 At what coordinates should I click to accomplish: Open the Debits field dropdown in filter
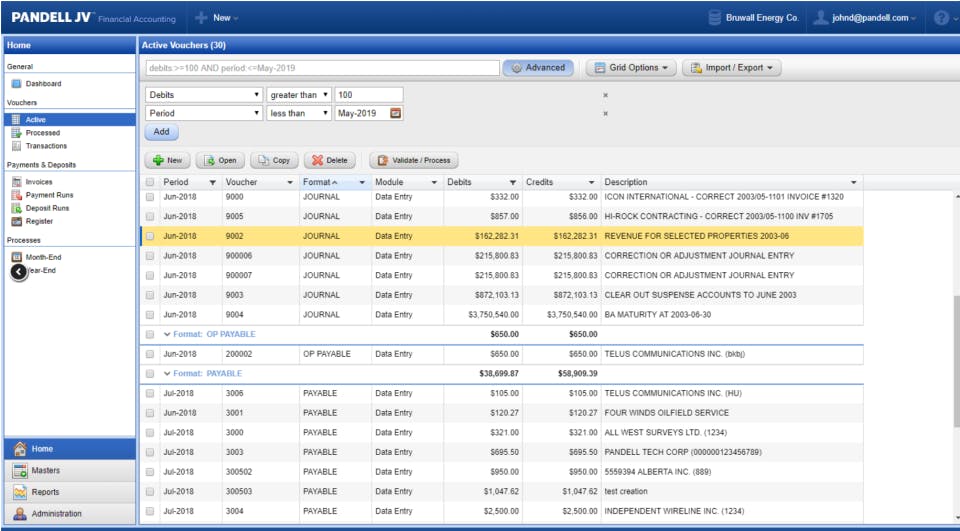(204, 95)
